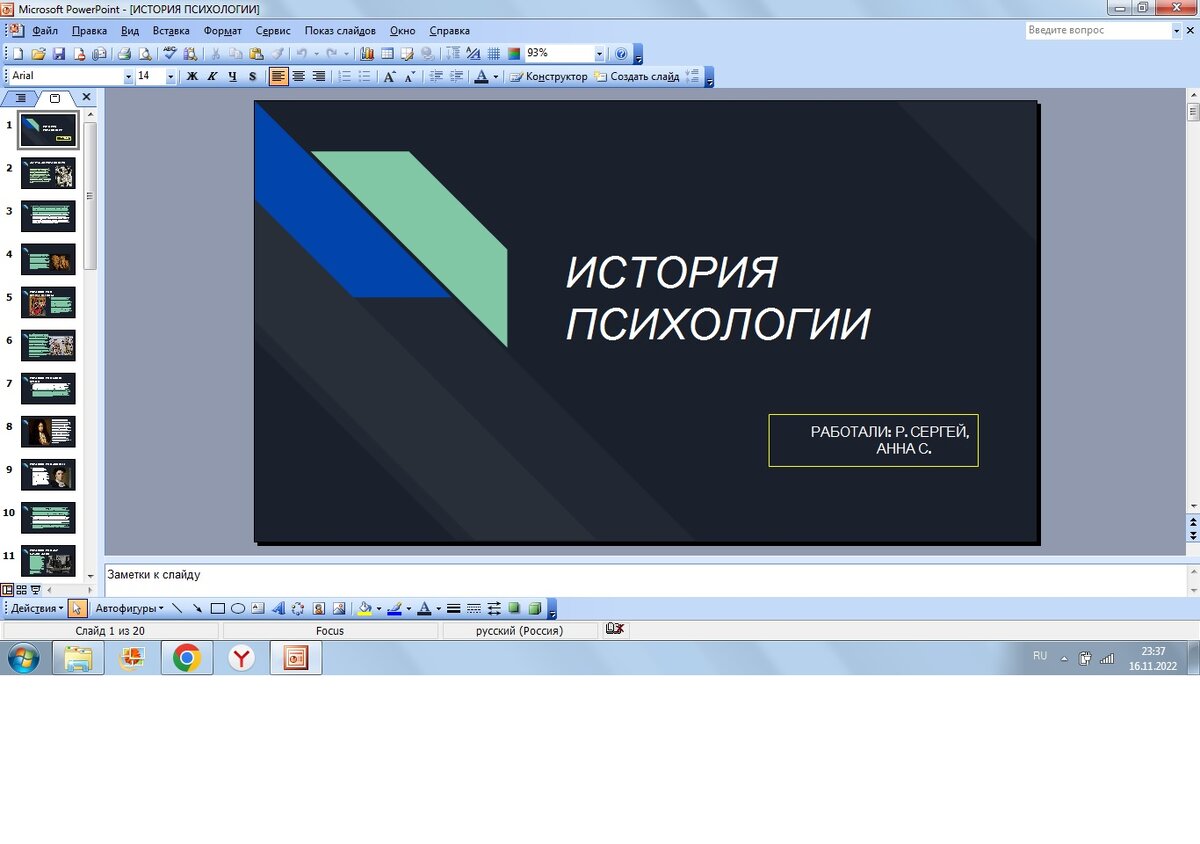
Task: Insert picture from file icon
Action: pyautogui.click(x=339, y=608)
